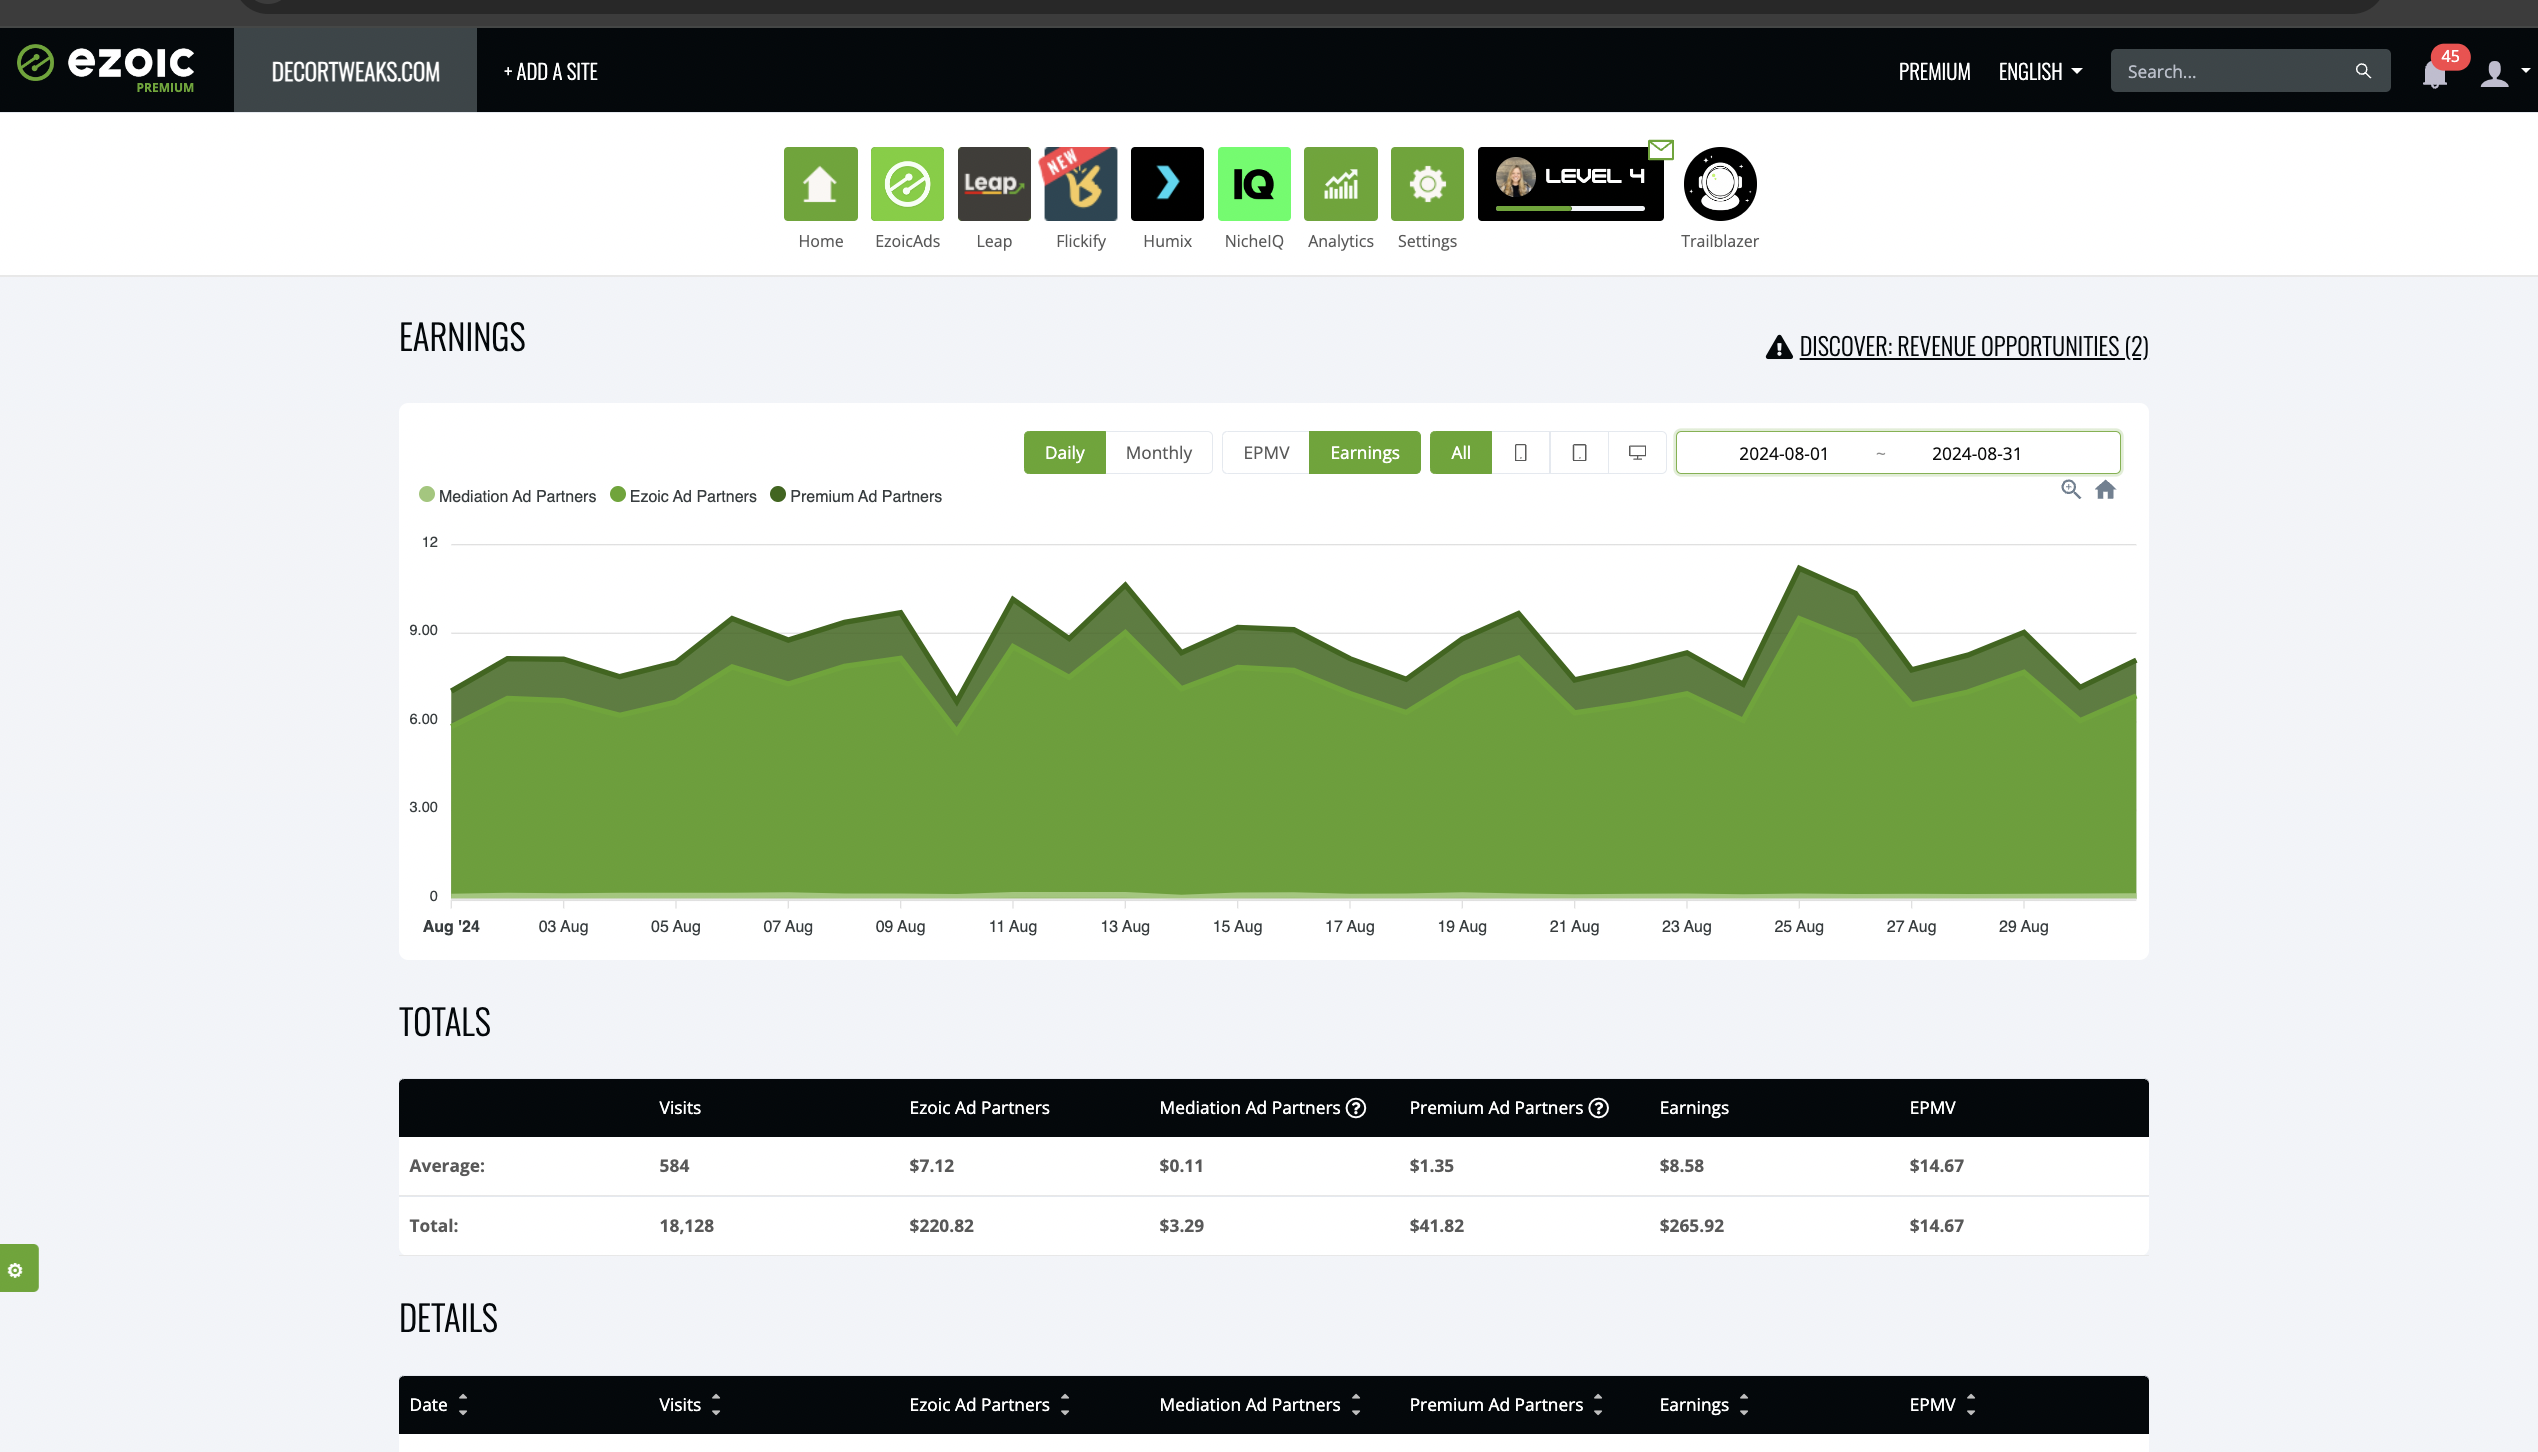
Task: Select the All devices filter
Action: [1461, 453]
